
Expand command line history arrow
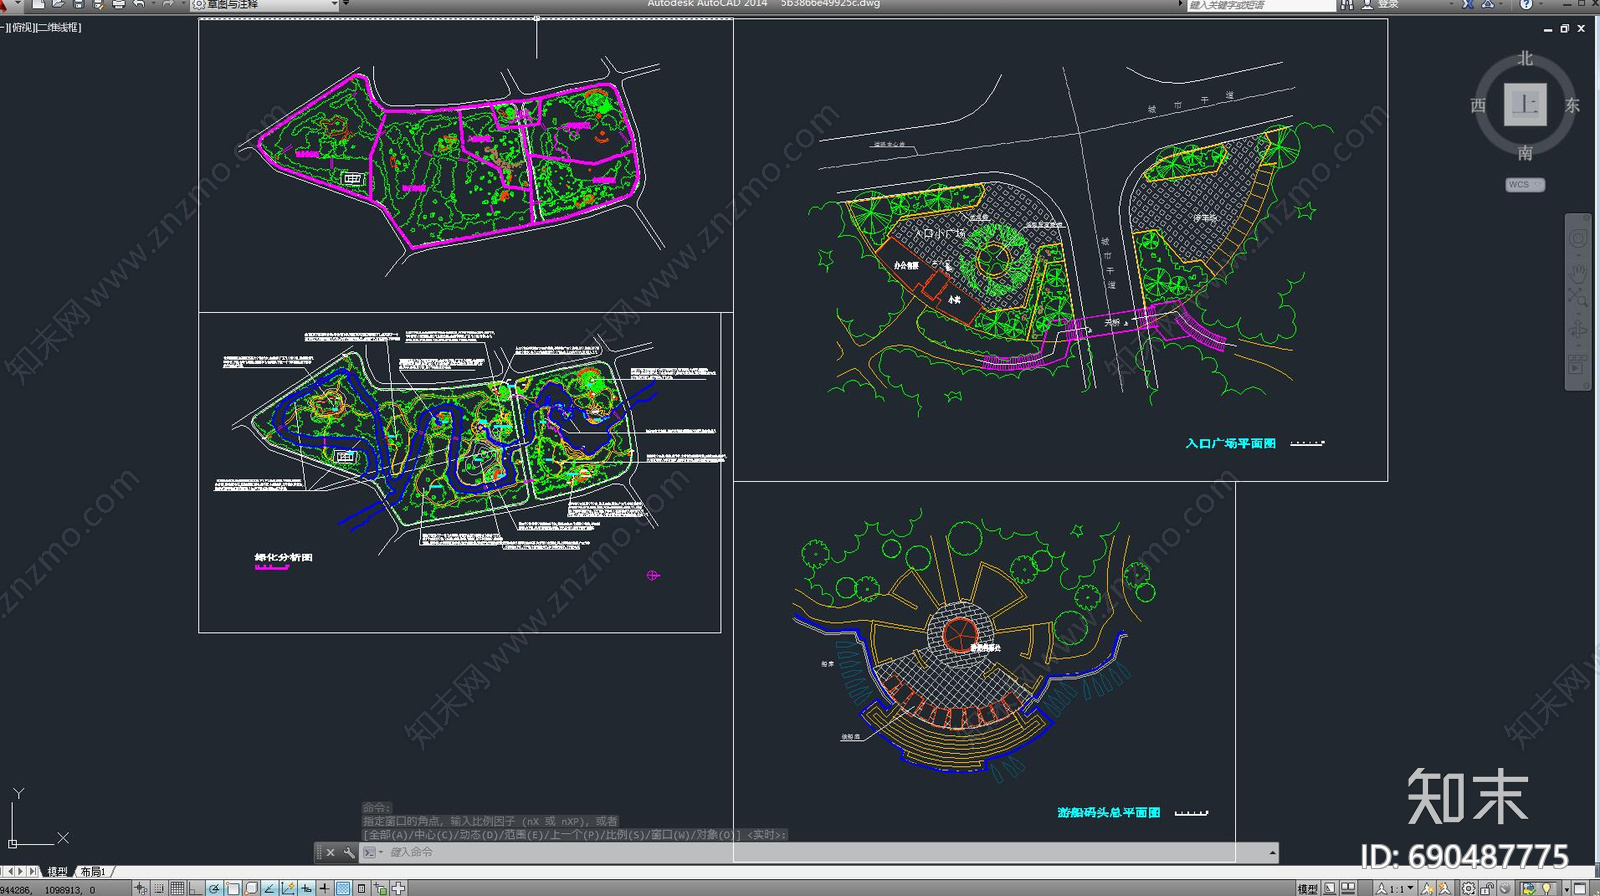pyautogui.click(x=1272, y=852)
